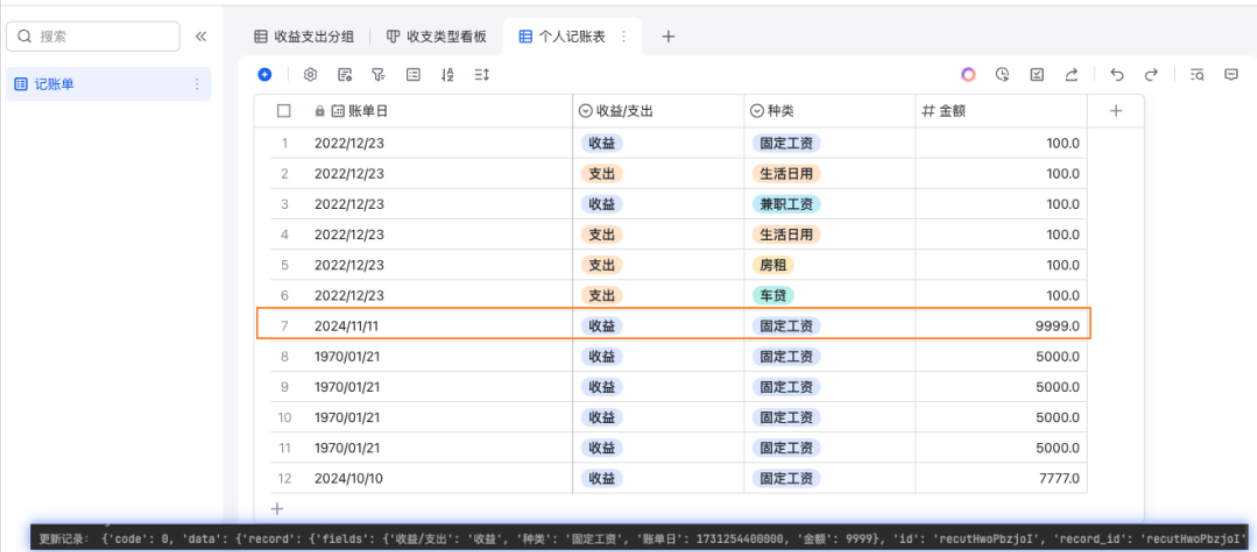This screenshot has height=552, width=1257.
Task: Click amount 9999.0 cell
Action: pyautogui.click(x=1002, y=326)
